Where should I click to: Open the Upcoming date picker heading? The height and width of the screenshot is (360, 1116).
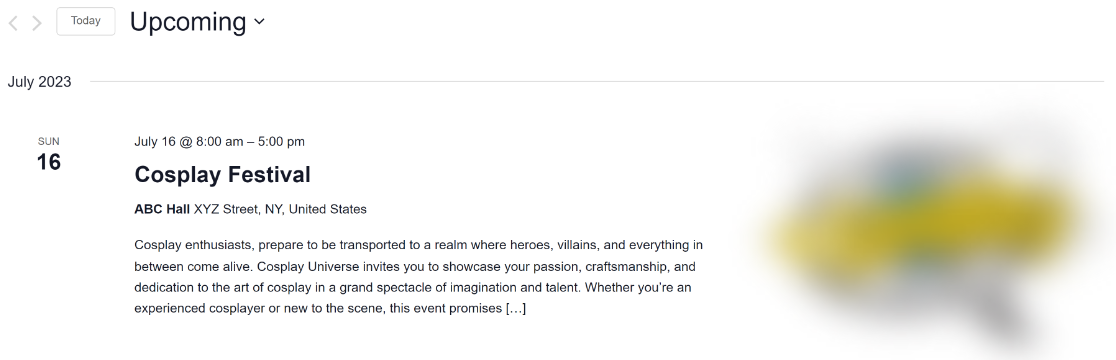(x=197, y=22)
